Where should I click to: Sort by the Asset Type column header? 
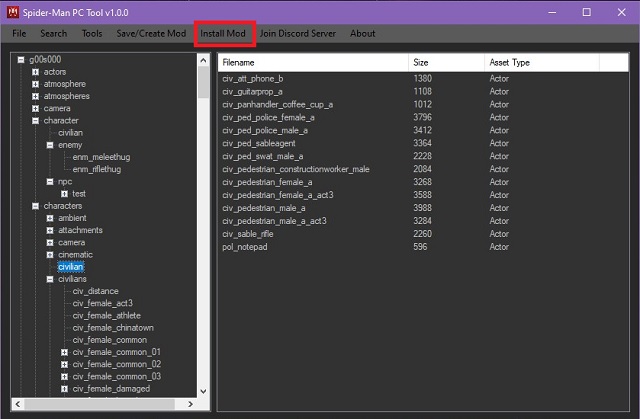[542, 62]
